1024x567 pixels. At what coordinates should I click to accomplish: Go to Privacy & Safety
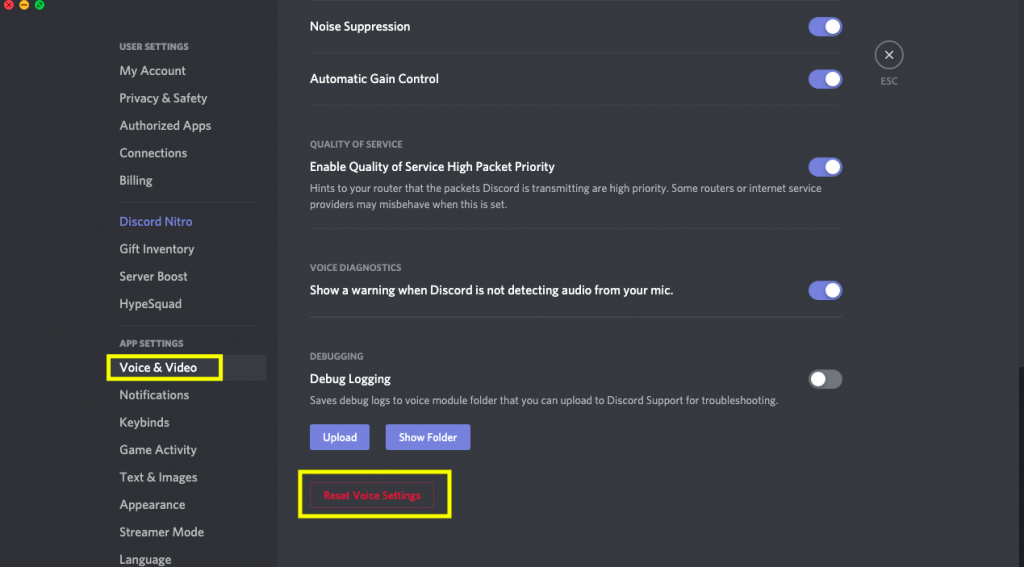coord(163,98)
